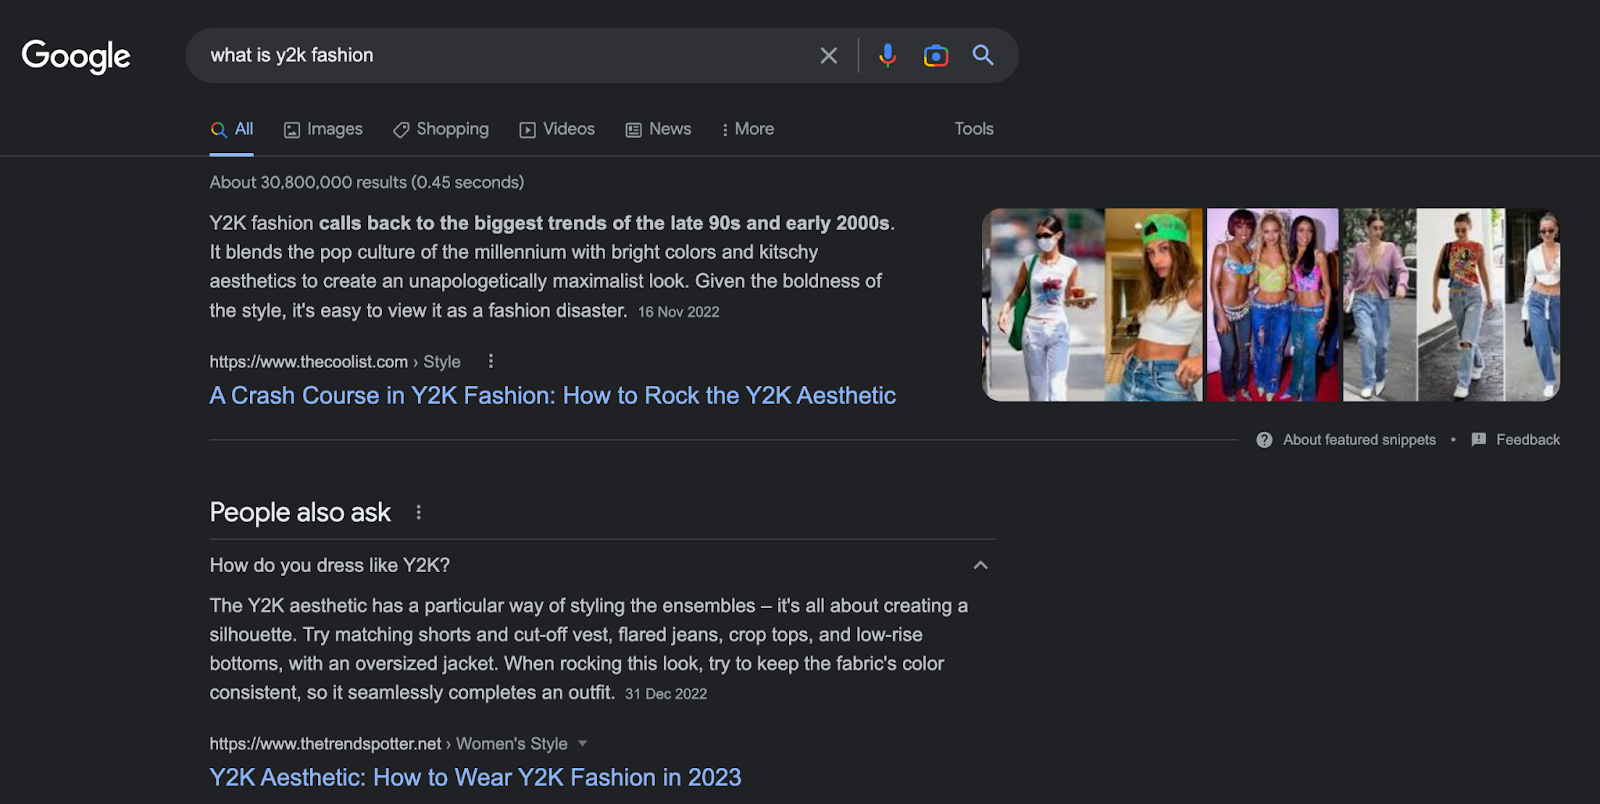Click About featured snippets help icon
Viewport: 1600px width, 804px height.
(1264, 440)
